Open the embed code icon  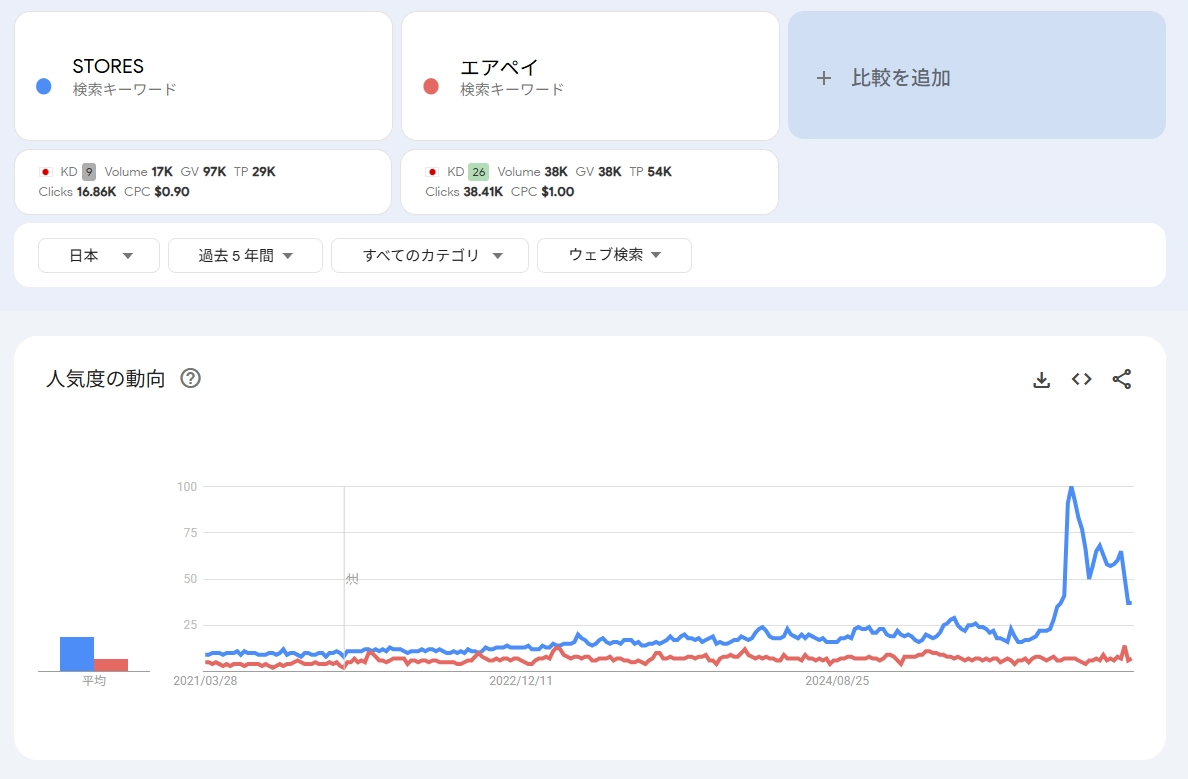pos(1081,379)
